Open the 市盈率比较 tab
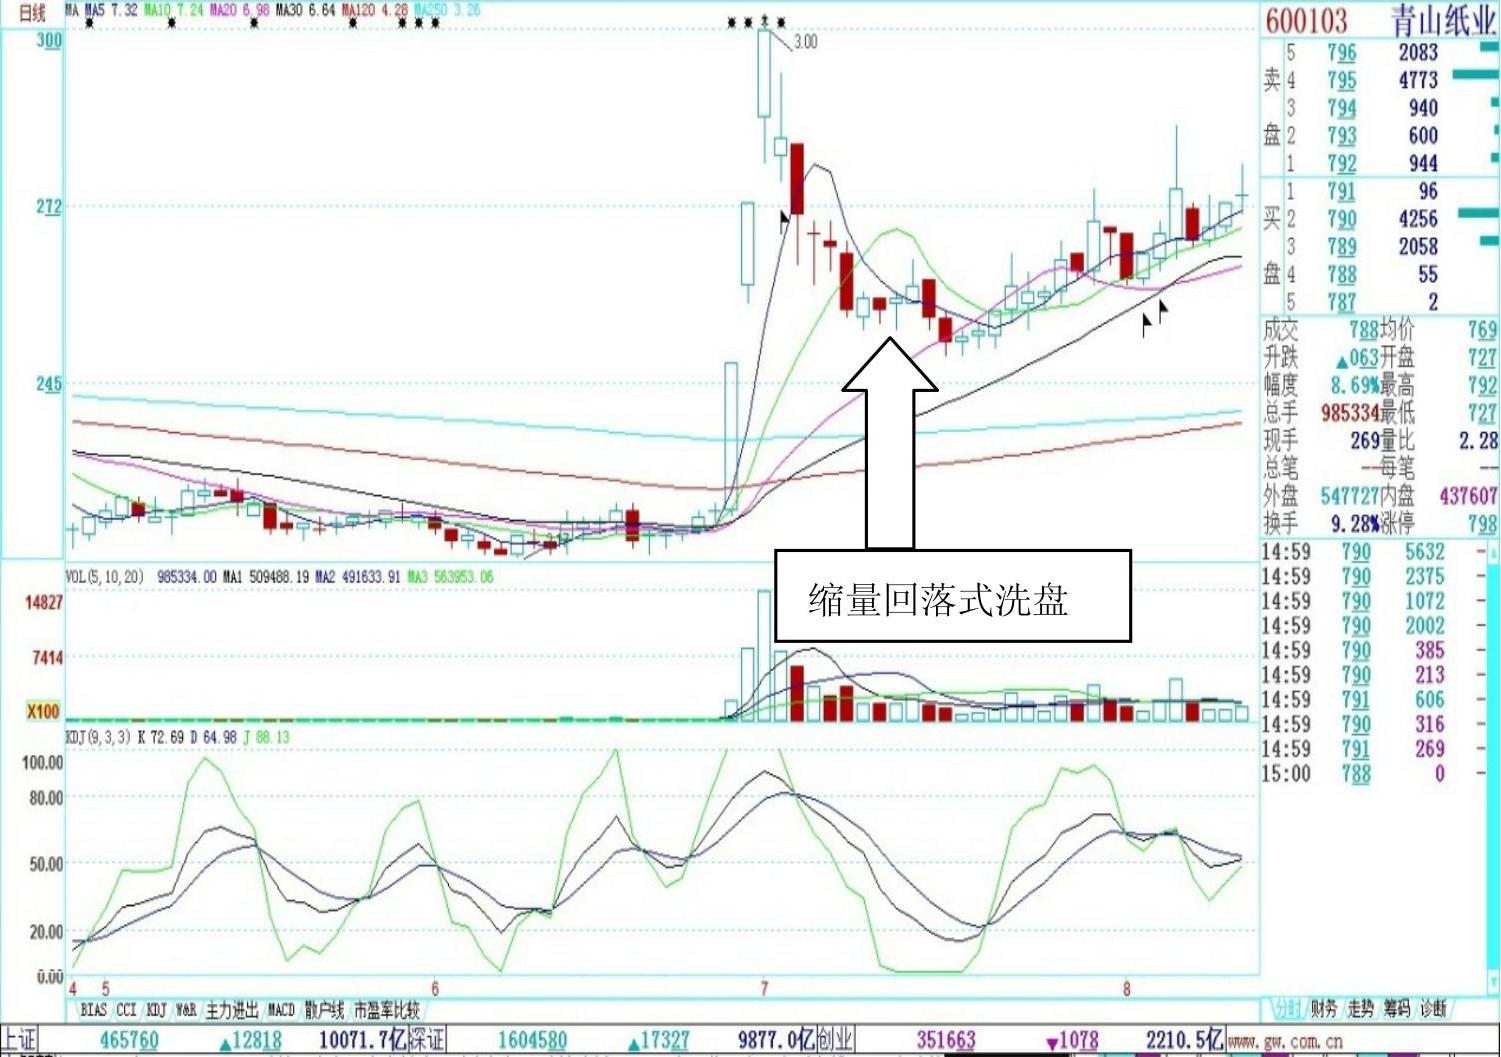Screen dimensions: 1501x1057 coord(386,1010)
